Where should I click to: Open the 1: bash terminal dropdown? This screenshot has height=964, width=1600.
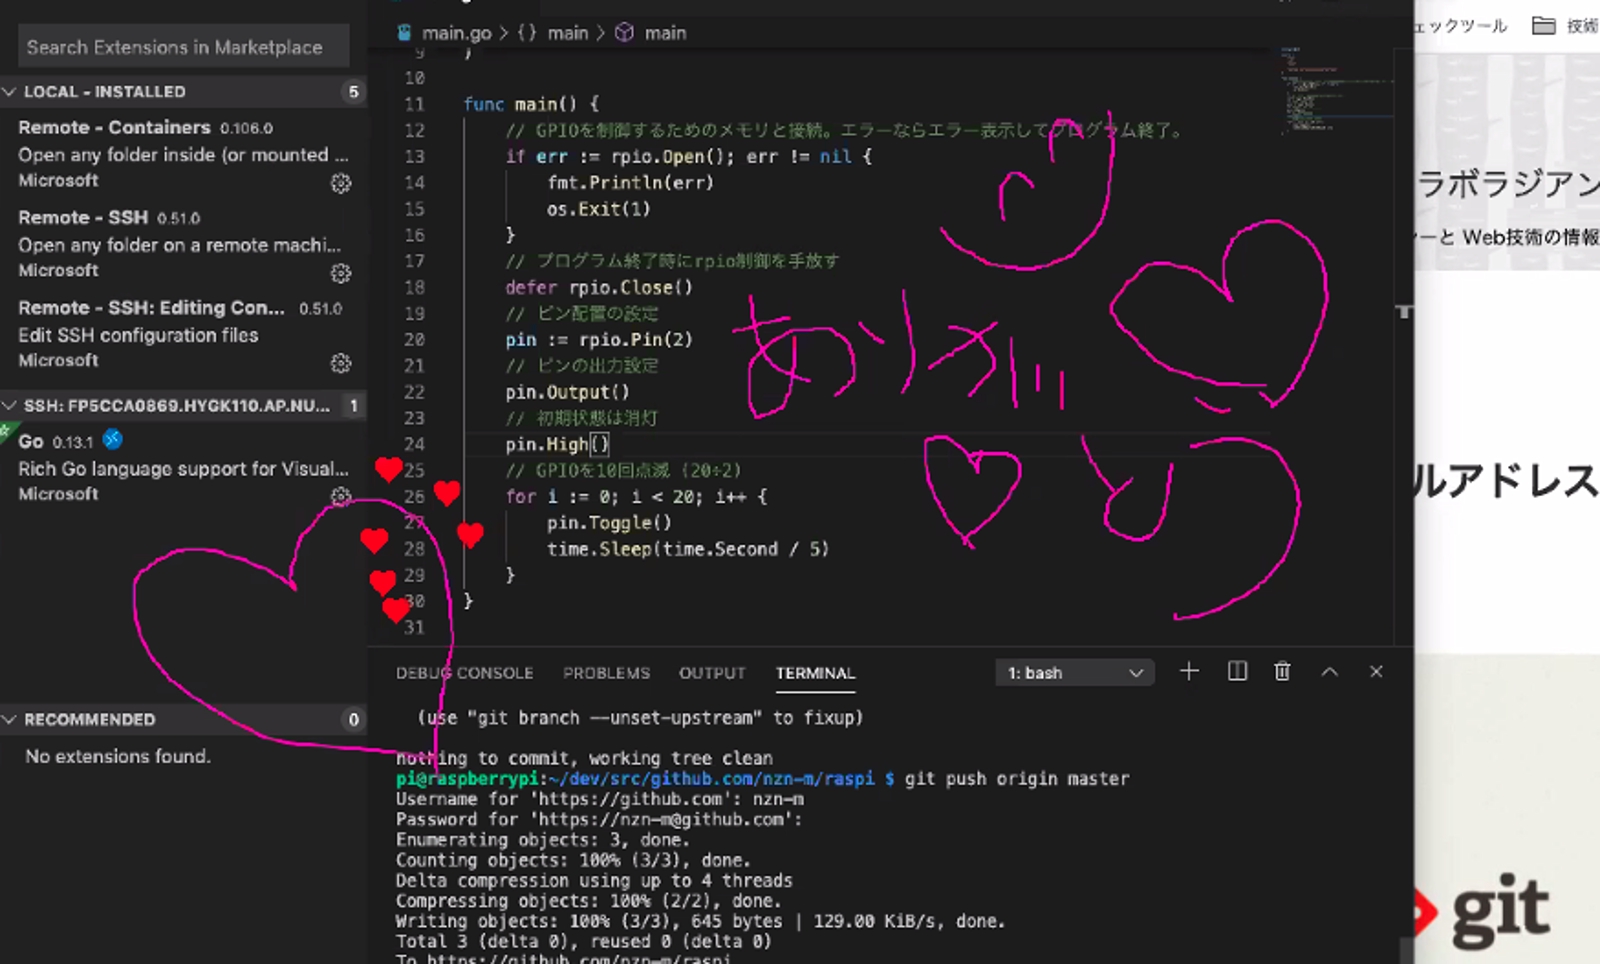click(1075, 673)
